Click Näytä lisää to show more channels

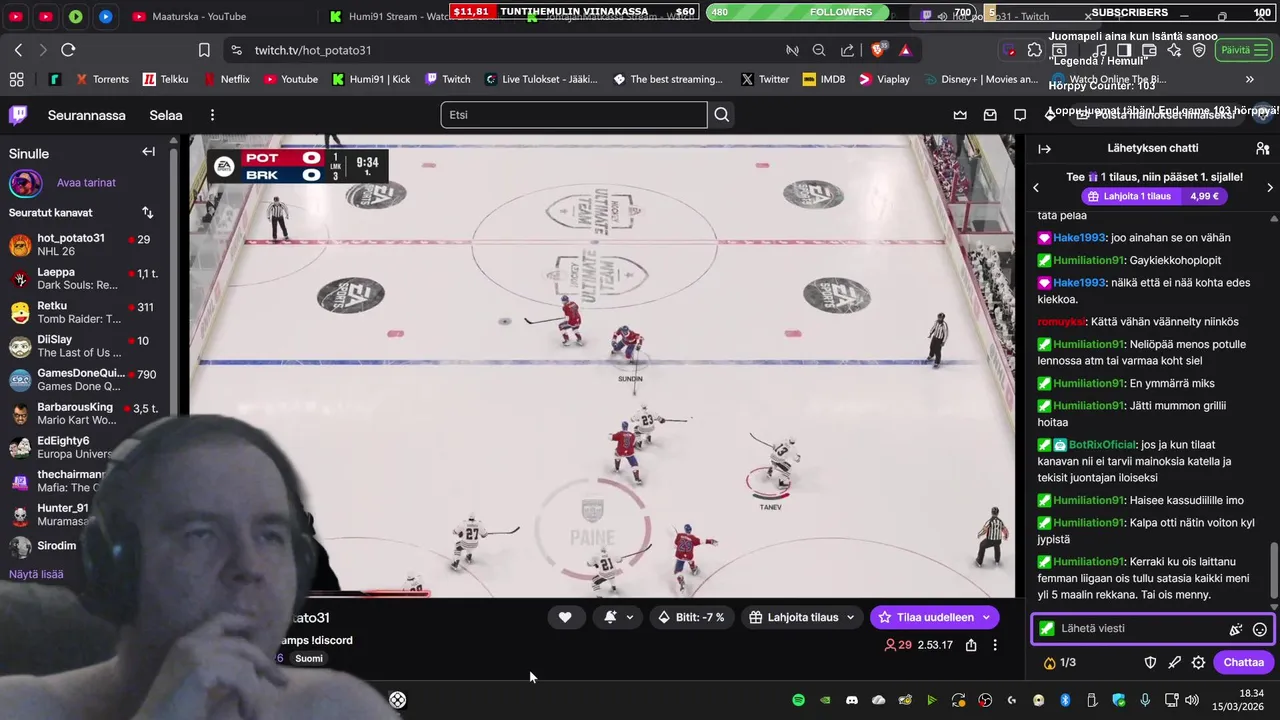pos(36,574)
